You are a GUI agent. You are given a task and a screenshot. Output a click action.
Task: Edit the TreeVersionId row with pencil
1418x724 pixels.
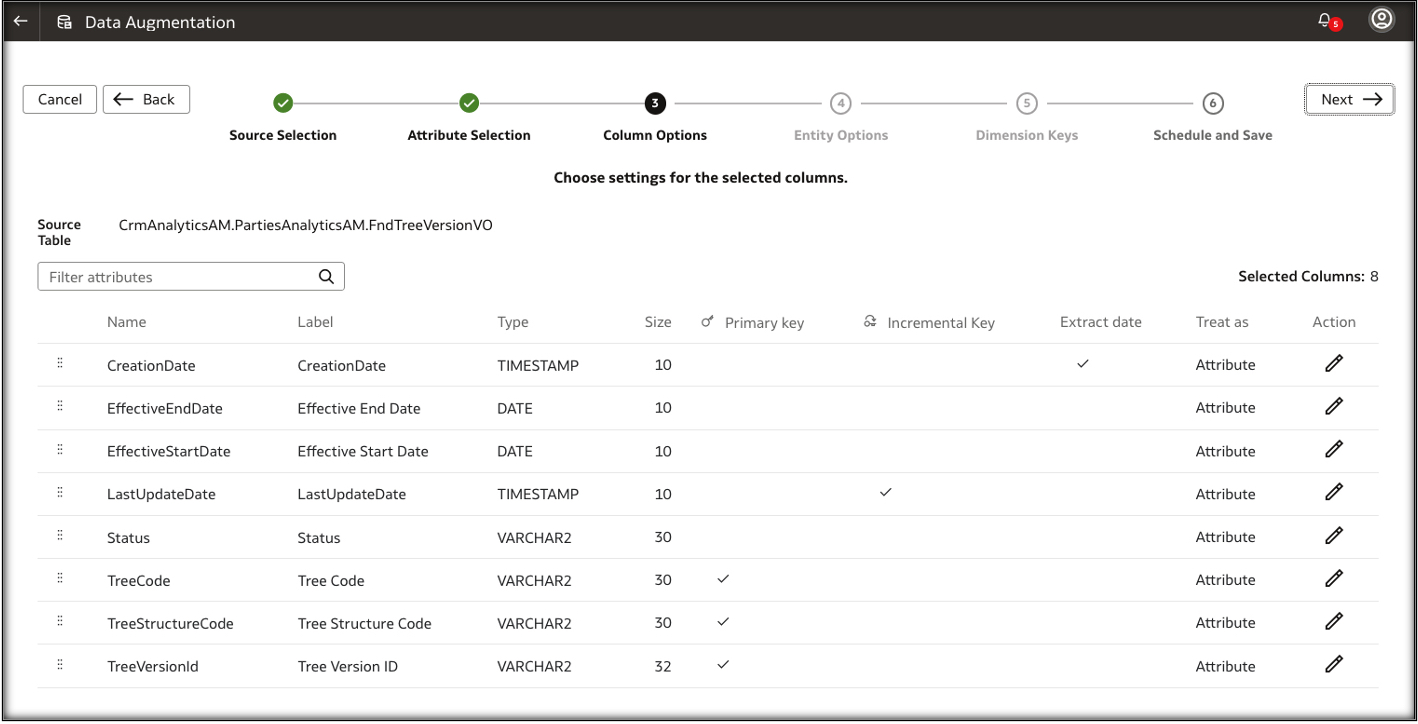point(1333,665)
